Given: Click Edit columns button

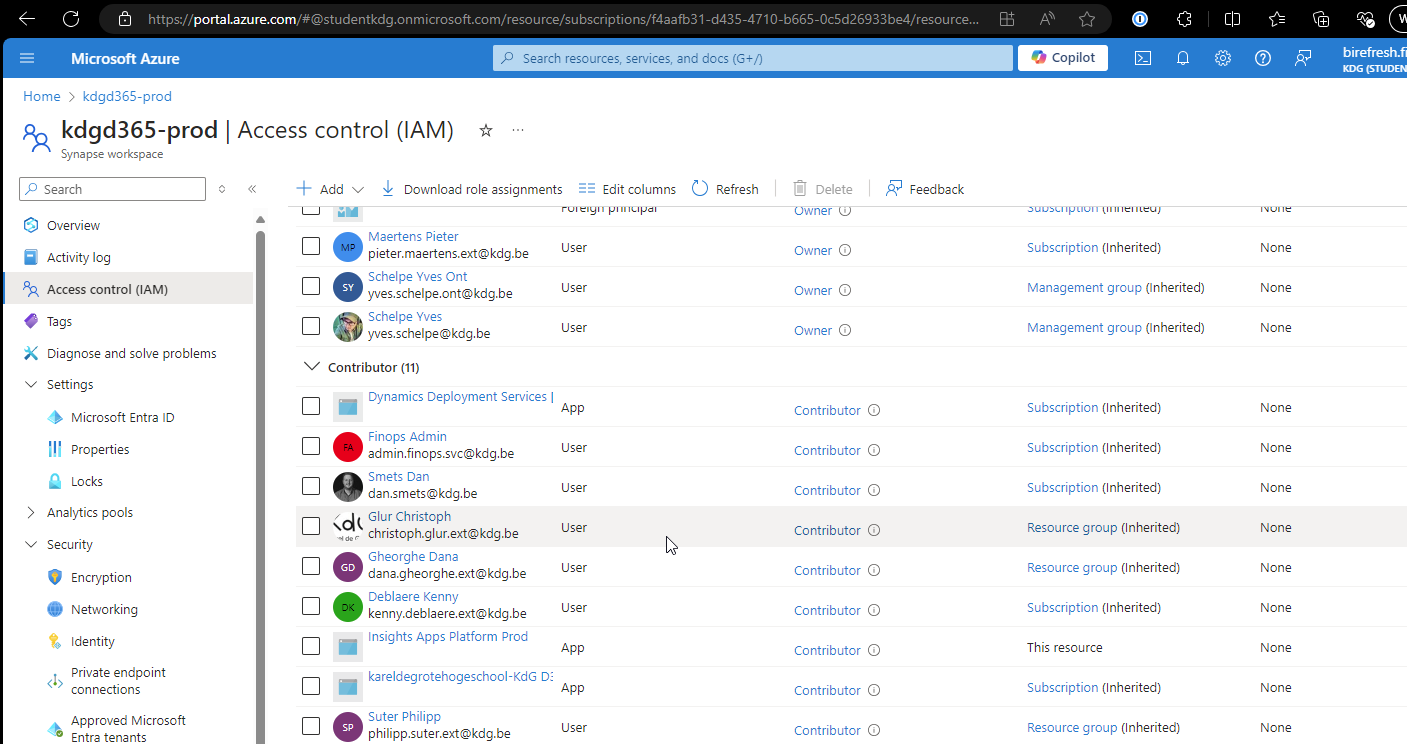Looking at the screenshot, I should tap(627, 189).
